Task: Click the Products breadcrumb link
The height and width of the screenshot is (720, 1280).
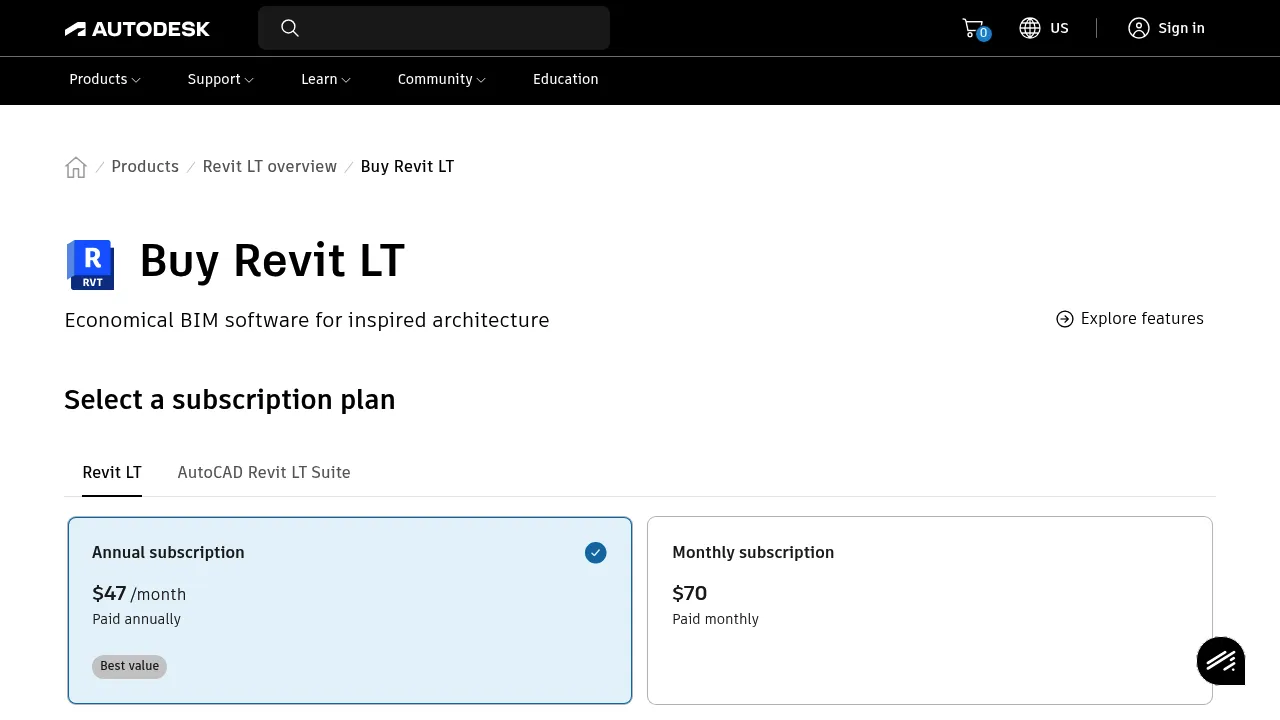Action: click(x=145, y=167)
